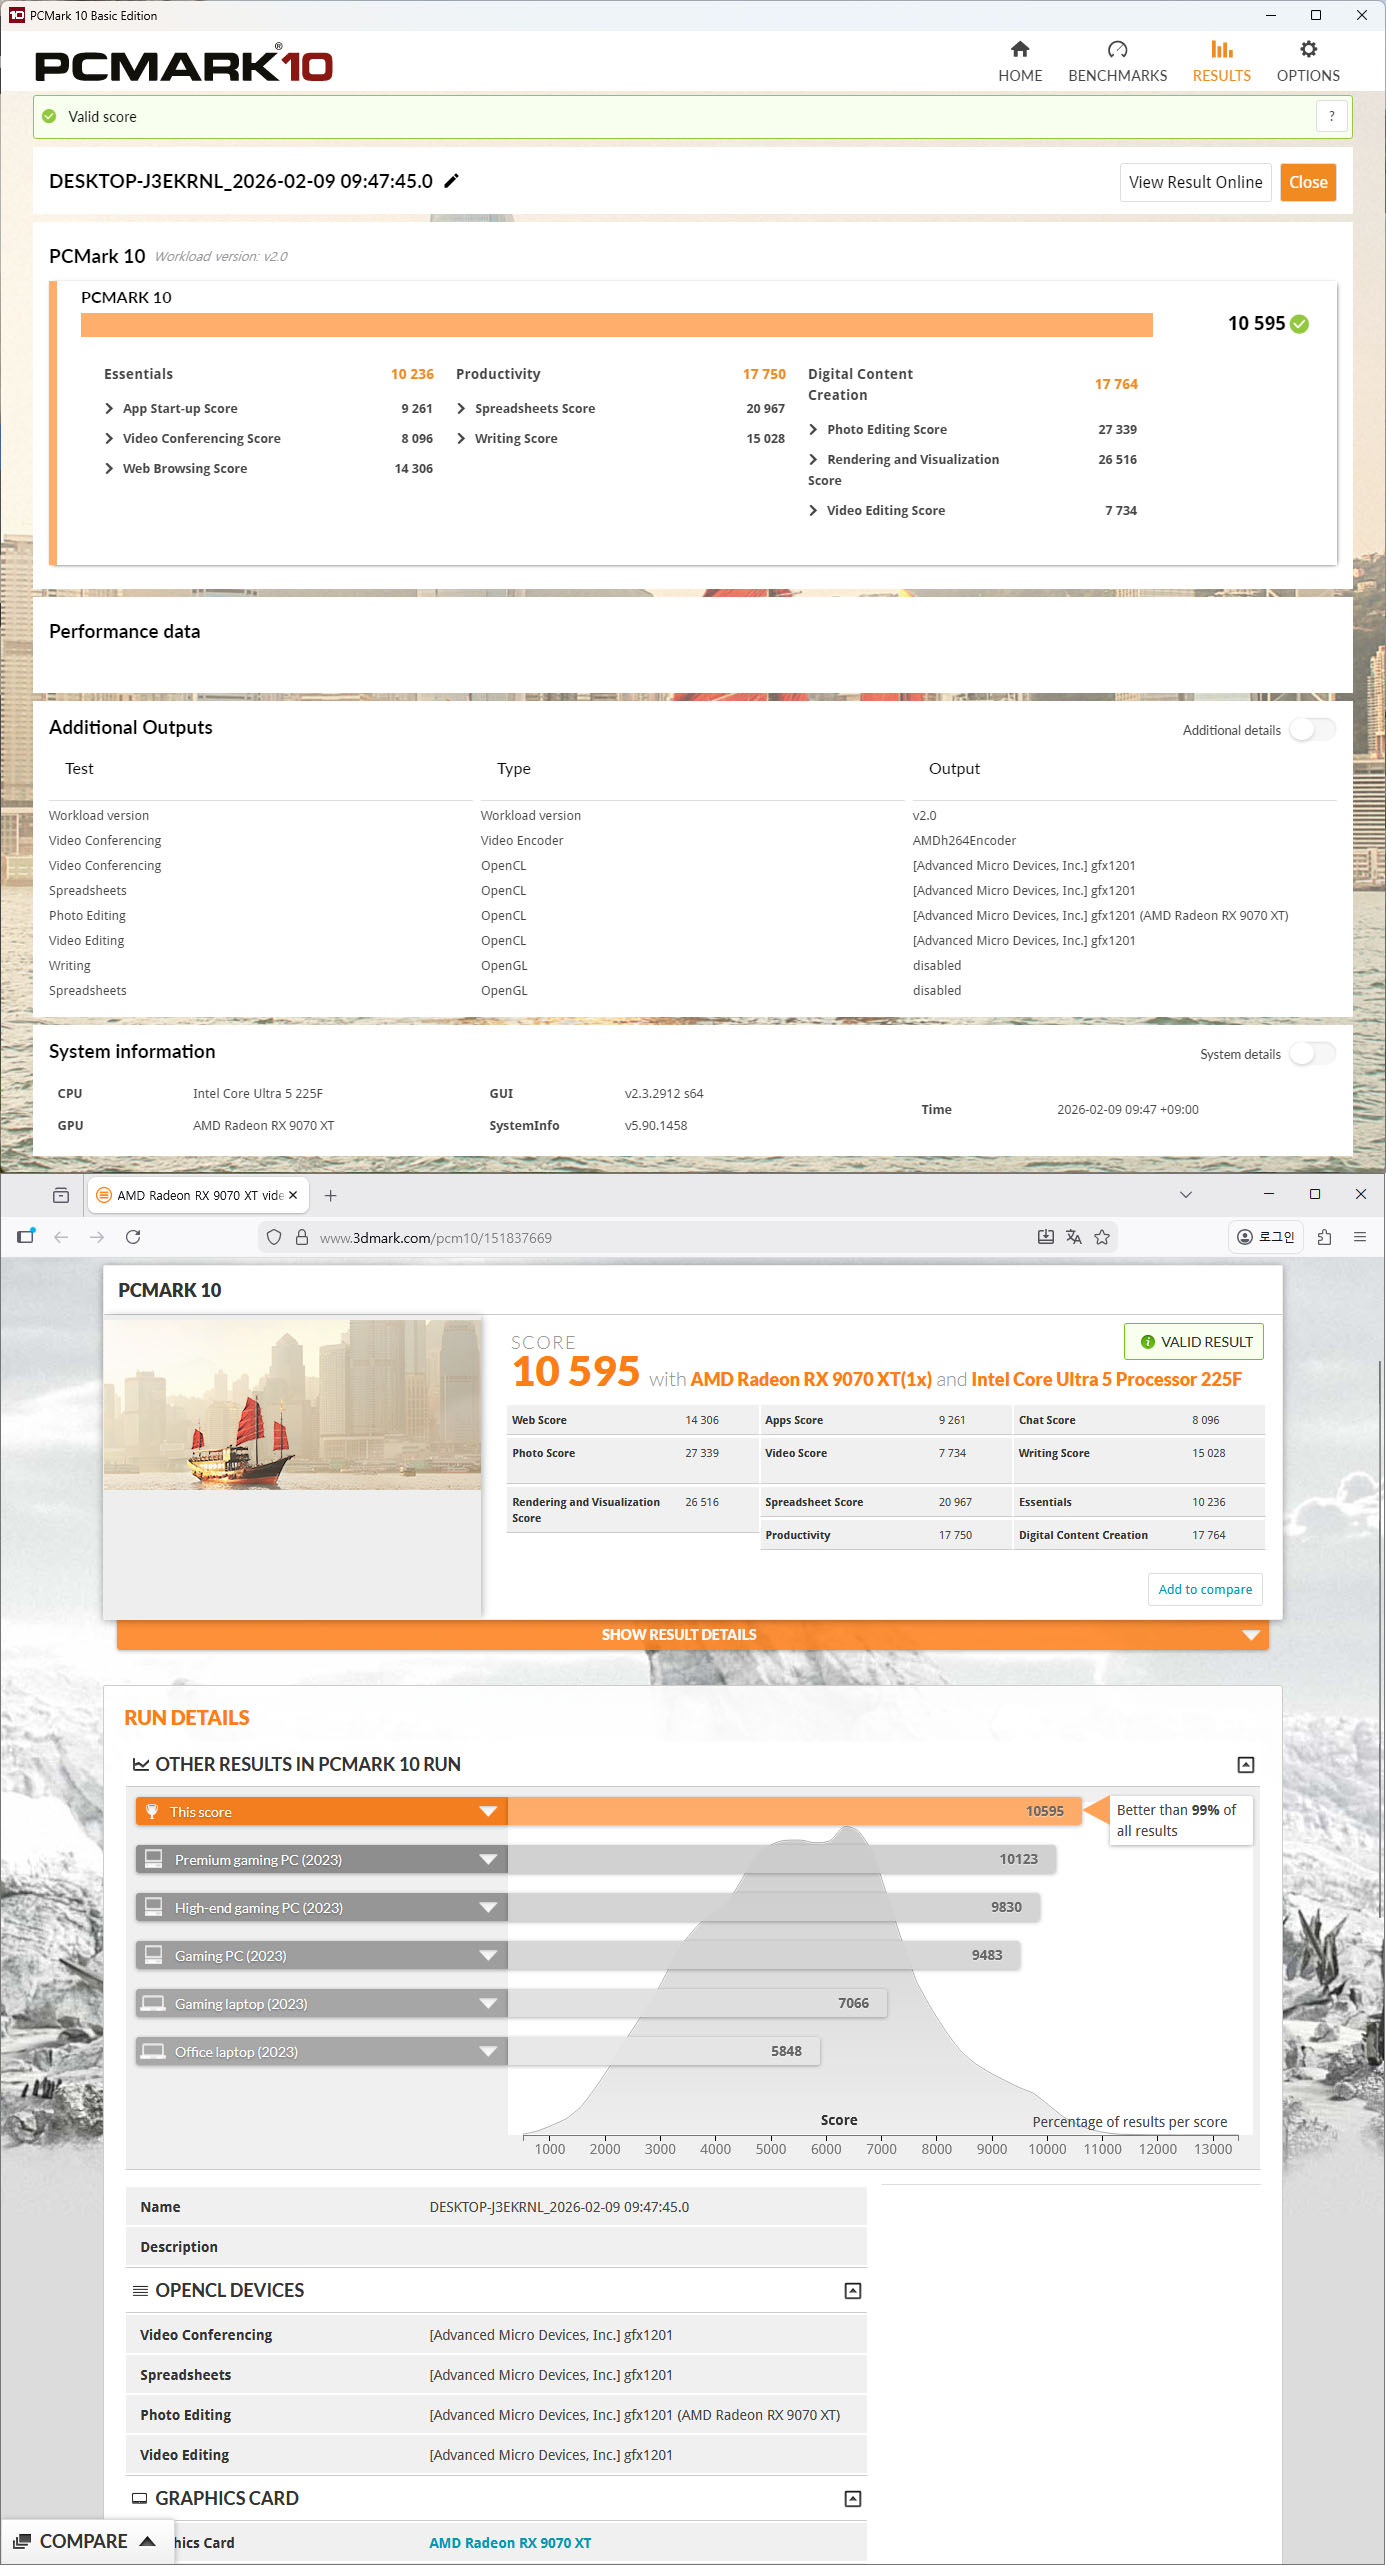
Task: Open the browser extensions puzzle icon
Action: 1324,1237
